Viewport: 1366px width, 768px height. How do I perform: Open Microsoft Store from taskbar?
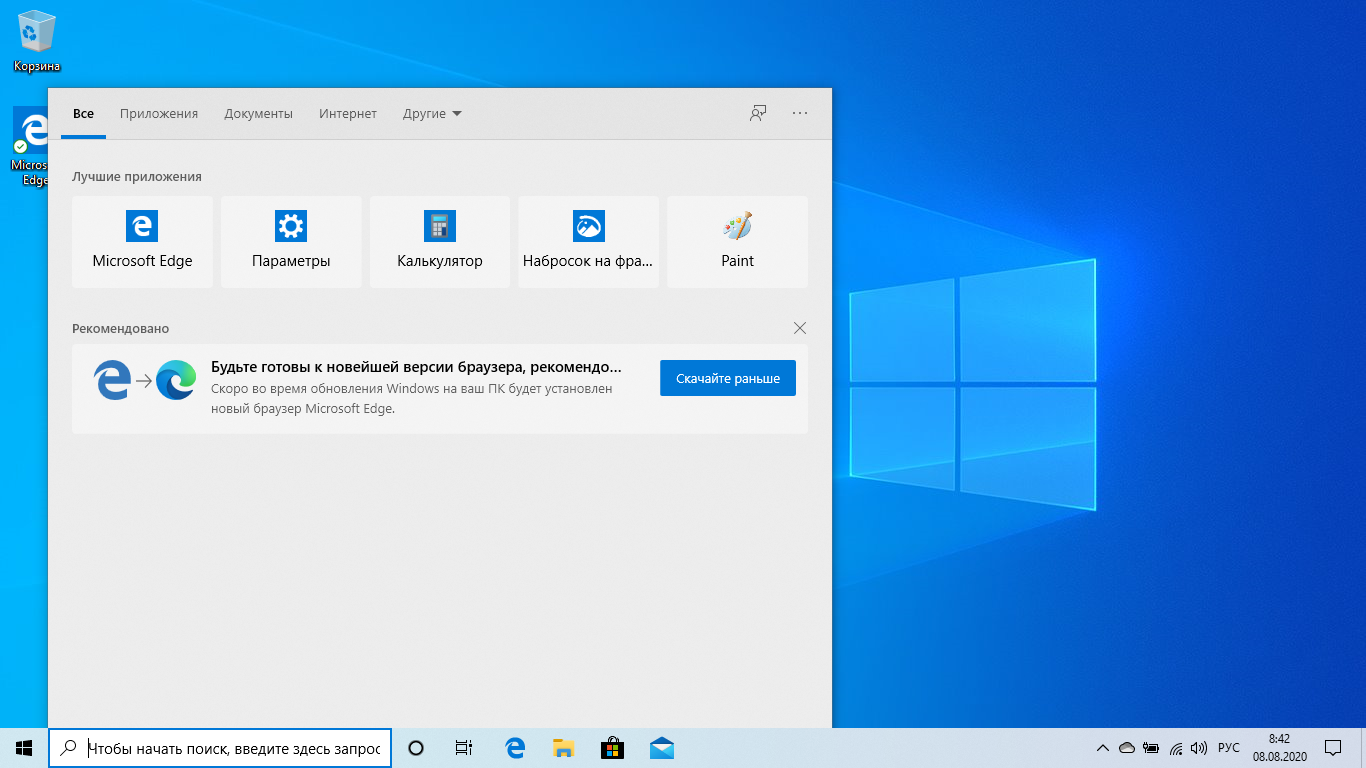[x=612, y=748]
